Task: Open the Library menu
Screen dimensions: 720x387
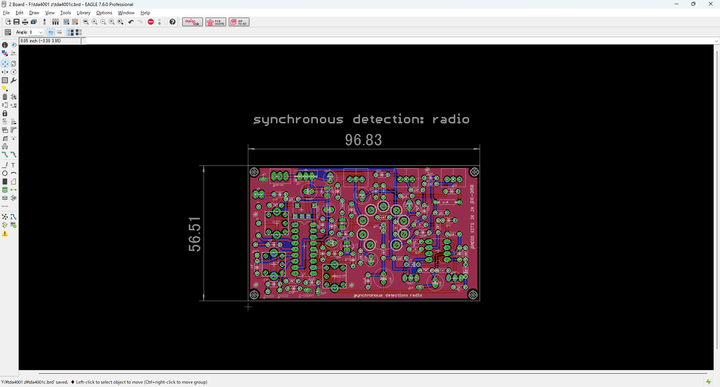Action: click(83, 13)
